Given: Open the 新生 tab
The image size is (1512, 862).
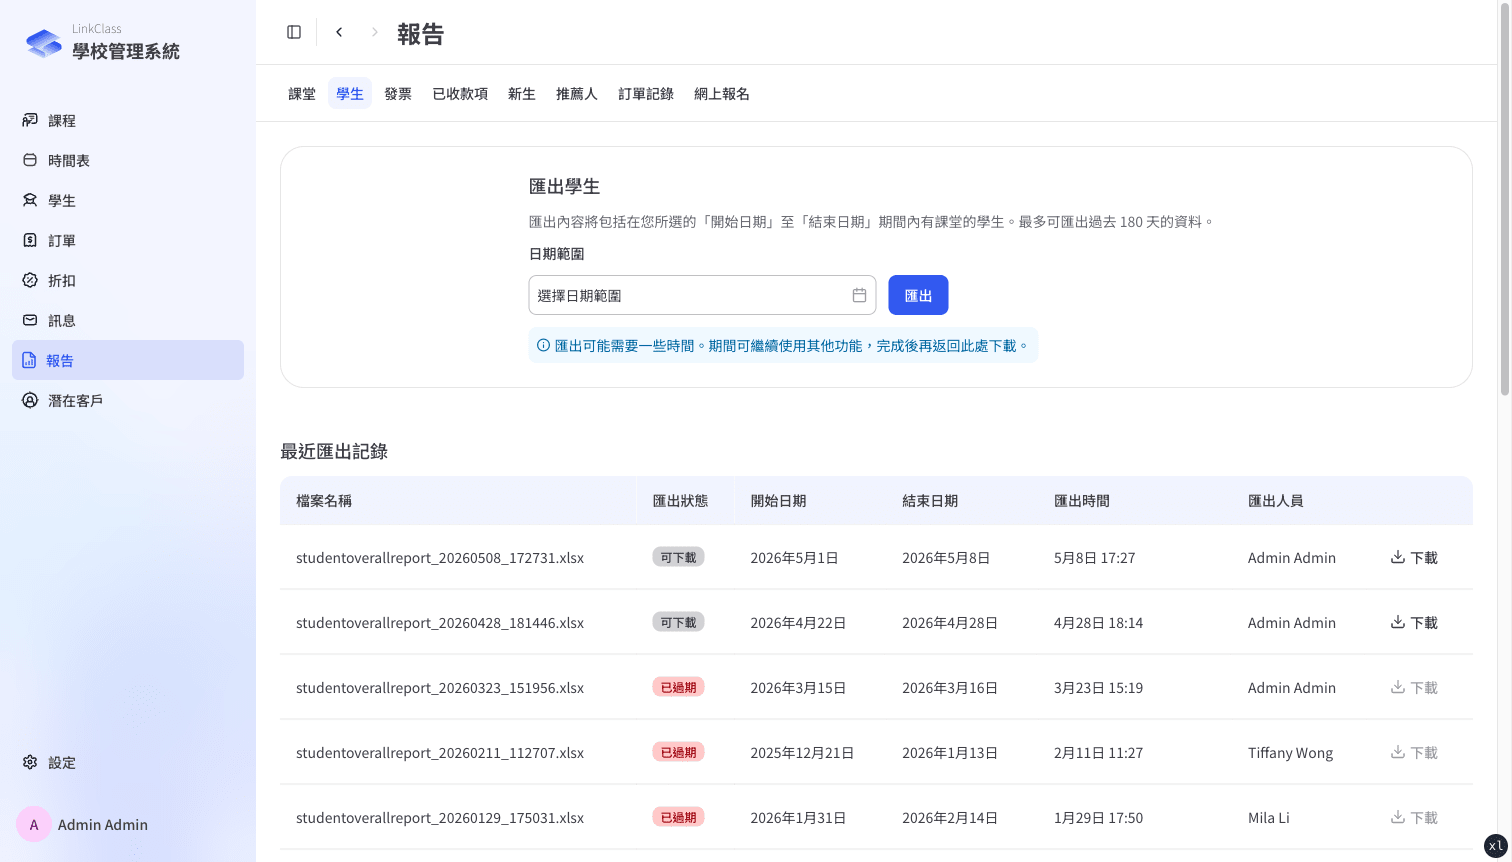Looking at the screenshot, I should click(522, 93).
